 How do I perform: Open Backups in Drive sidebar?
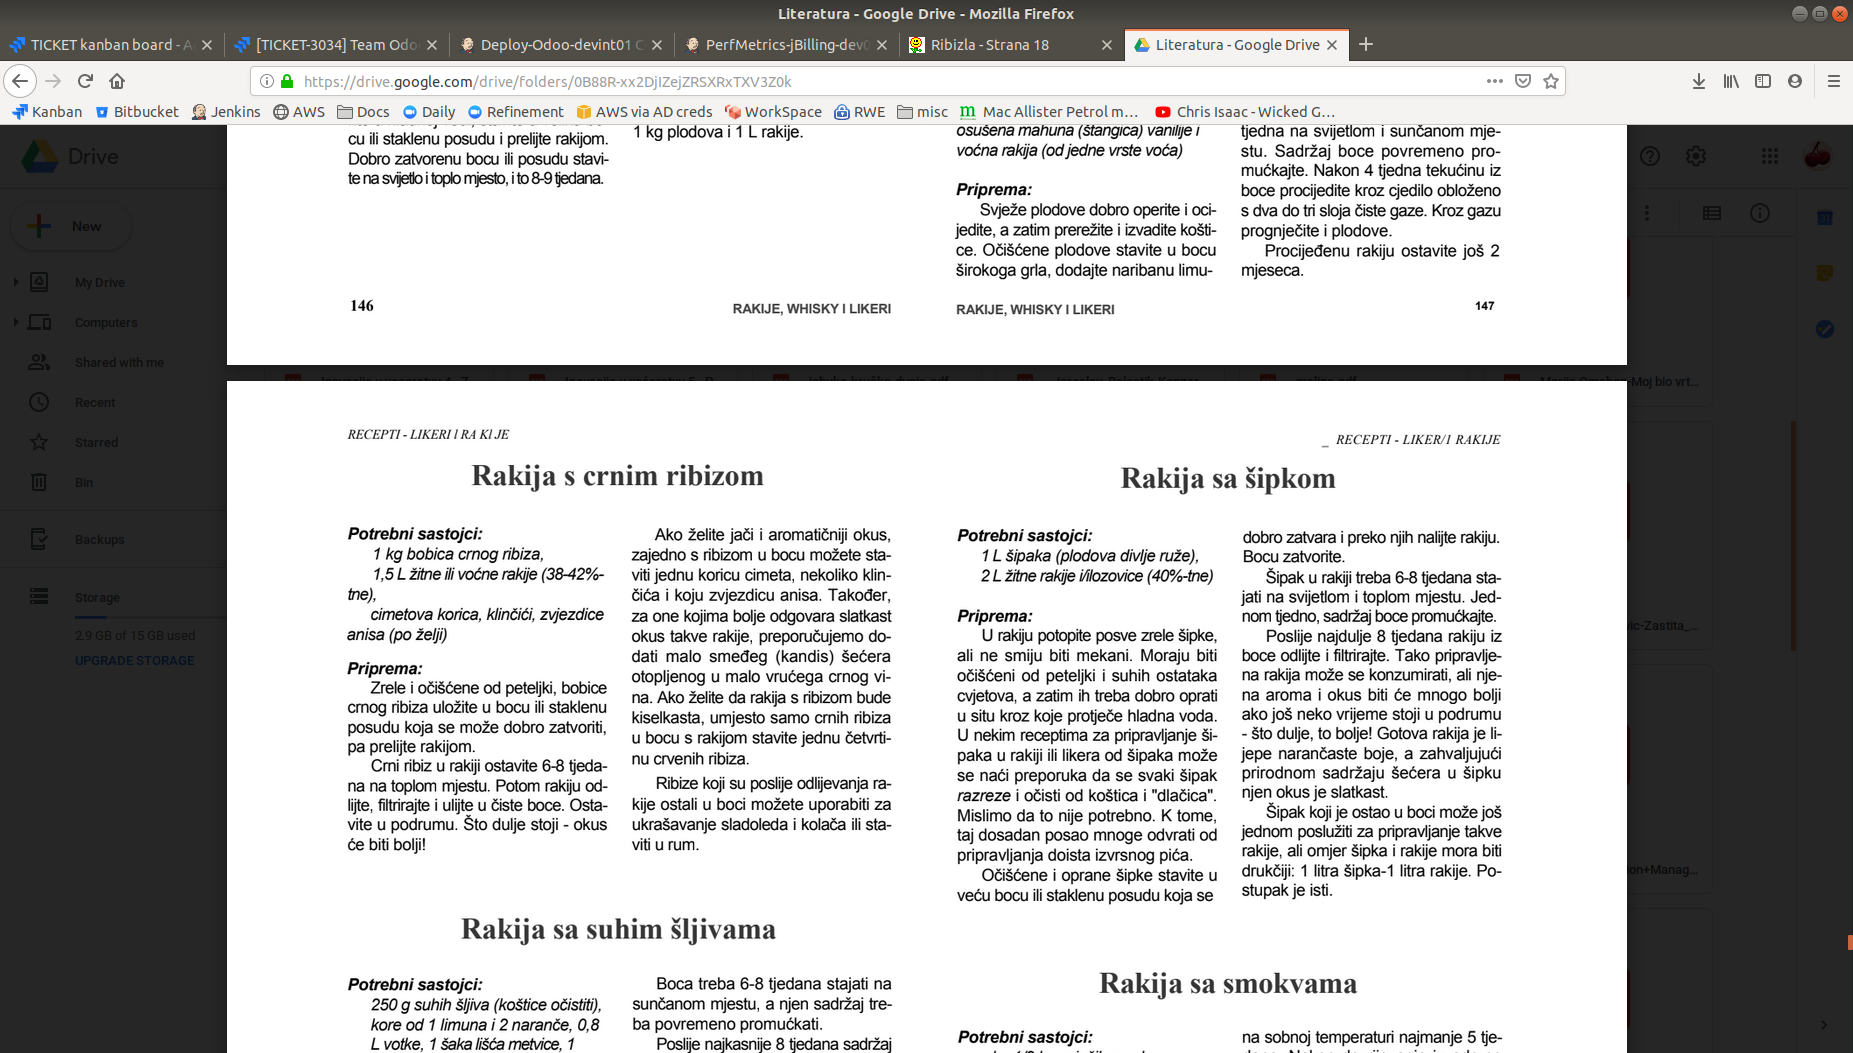[x=99, y=539]
